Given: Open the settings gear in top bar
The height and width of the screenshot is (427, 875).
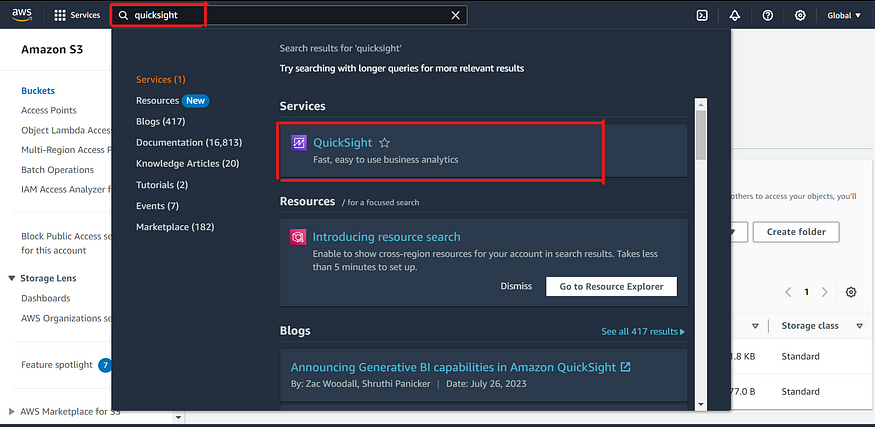Looking at the screenshot, I should point(800,16).
